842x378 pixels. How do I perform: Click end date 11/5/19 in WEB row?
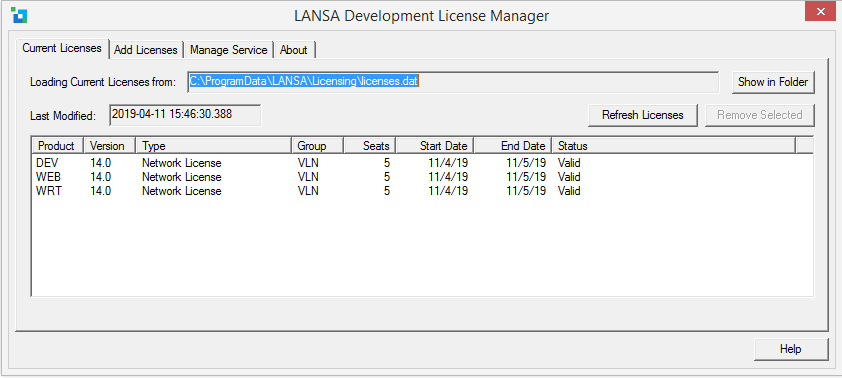pos(526,177)
